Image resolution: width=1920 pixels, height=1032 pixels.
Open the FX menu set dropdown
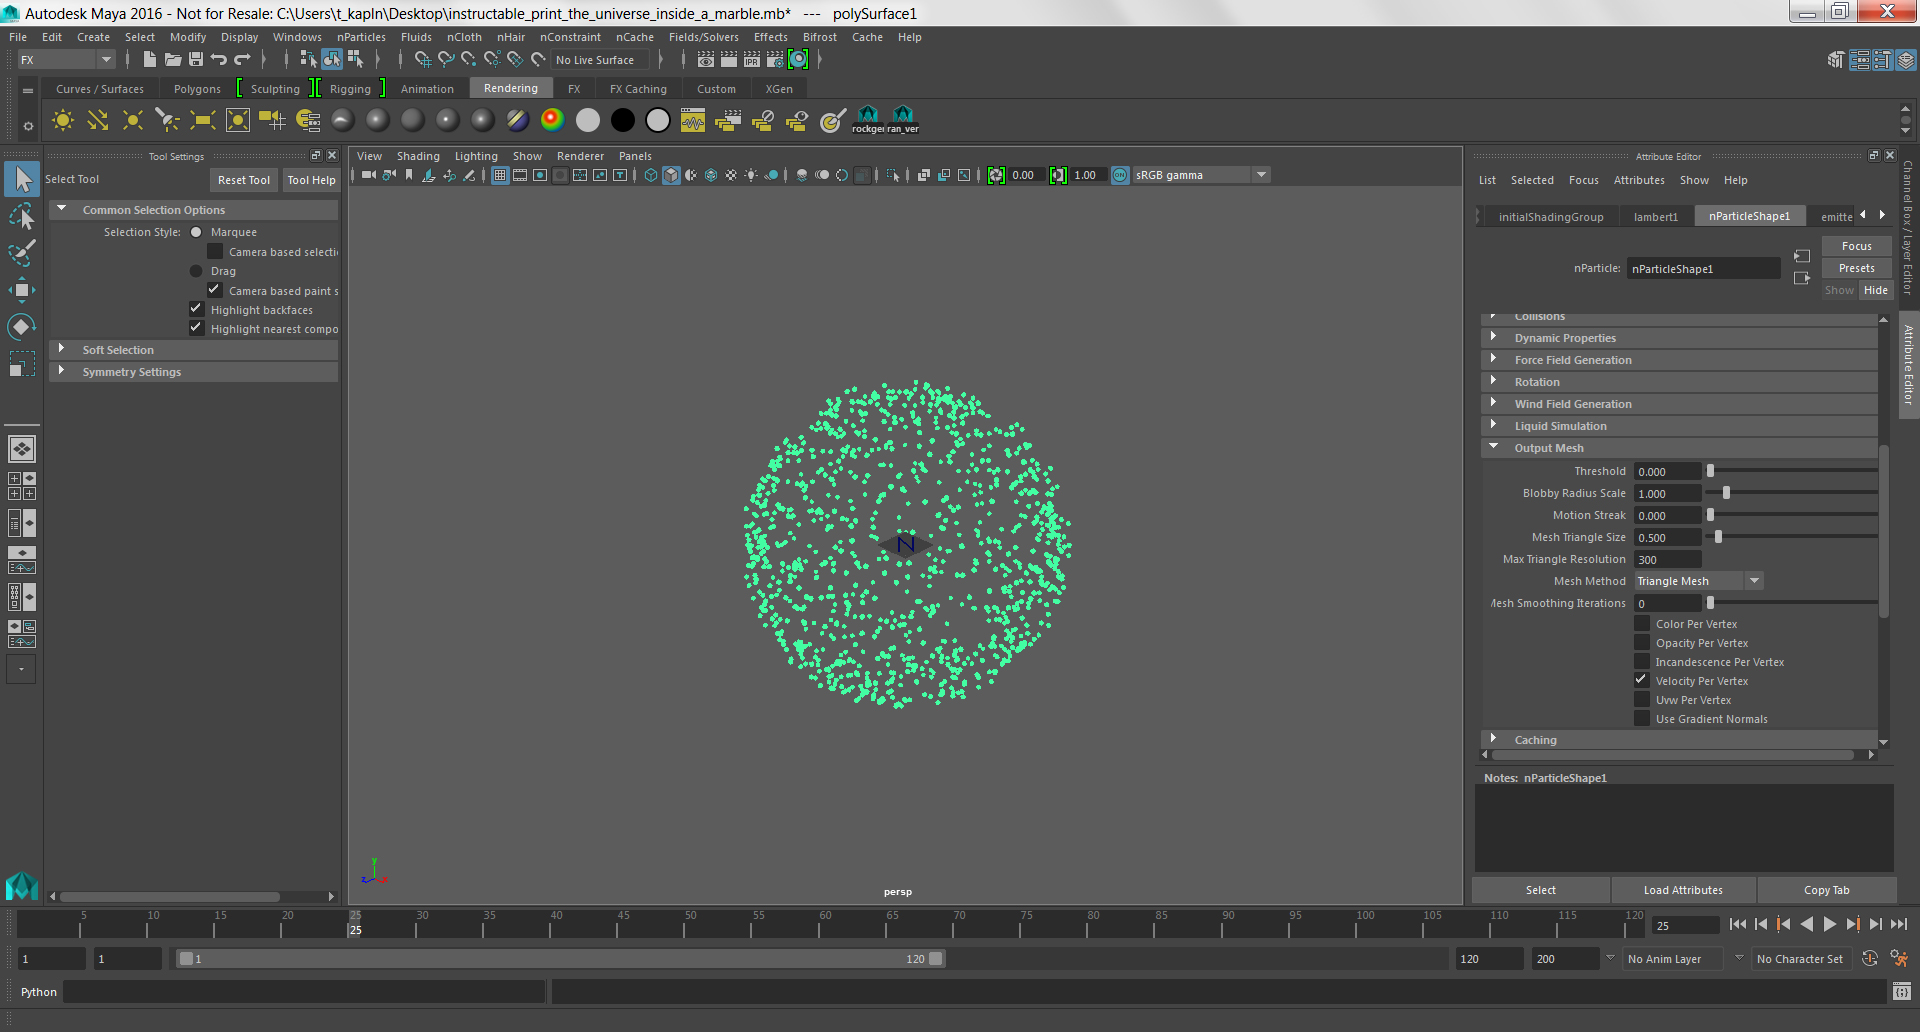click(x=66, y=60)
